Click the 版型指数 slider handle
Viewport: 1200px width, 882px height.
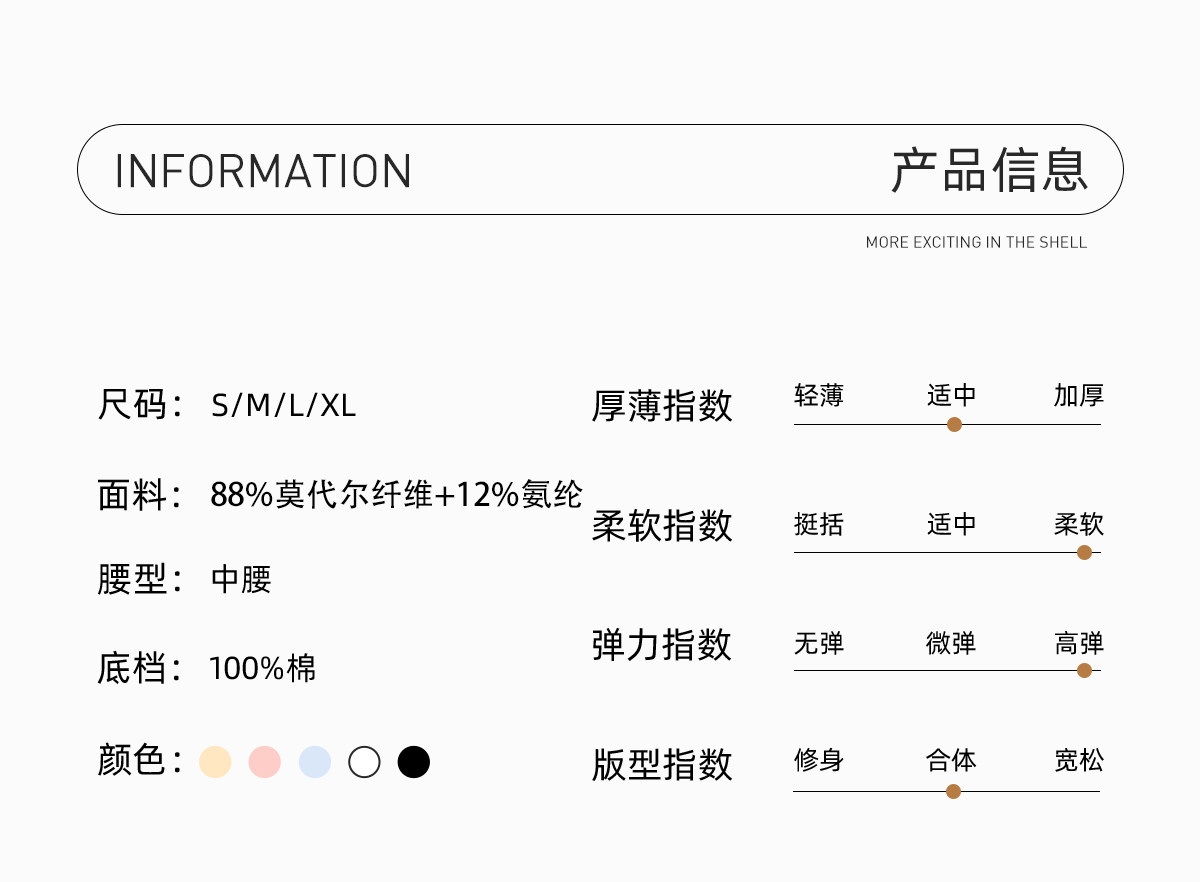[953, 791]
